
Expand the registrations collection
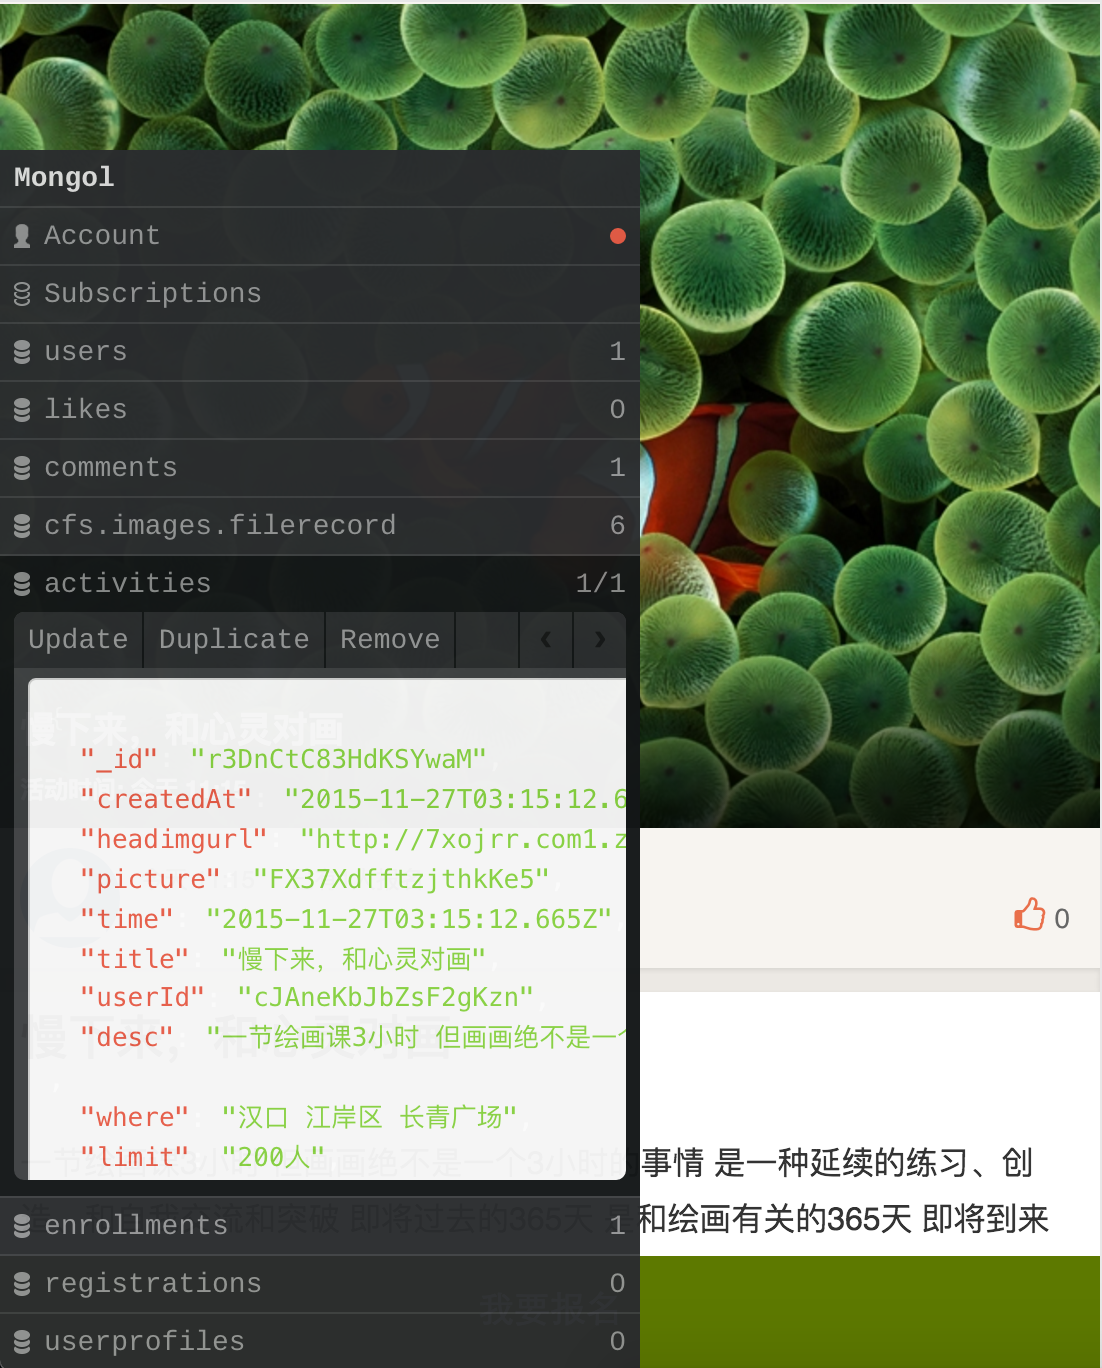pyautogui.click(x=320, y=1284)
